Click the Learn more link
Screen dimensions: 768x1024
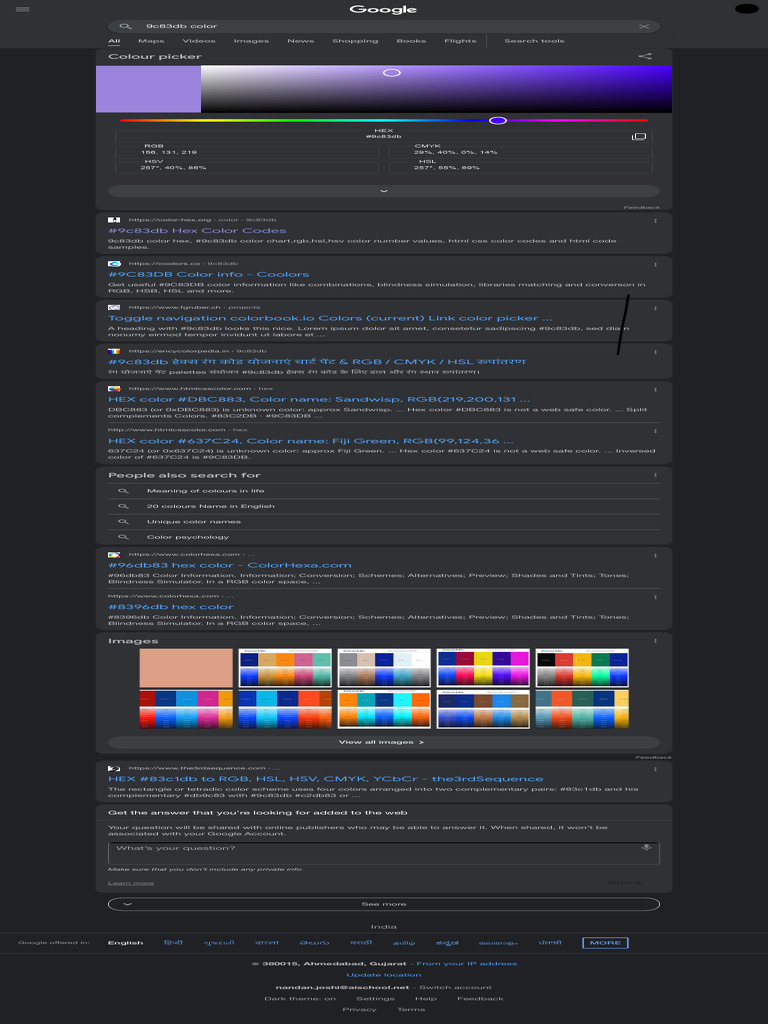point(131,883)
